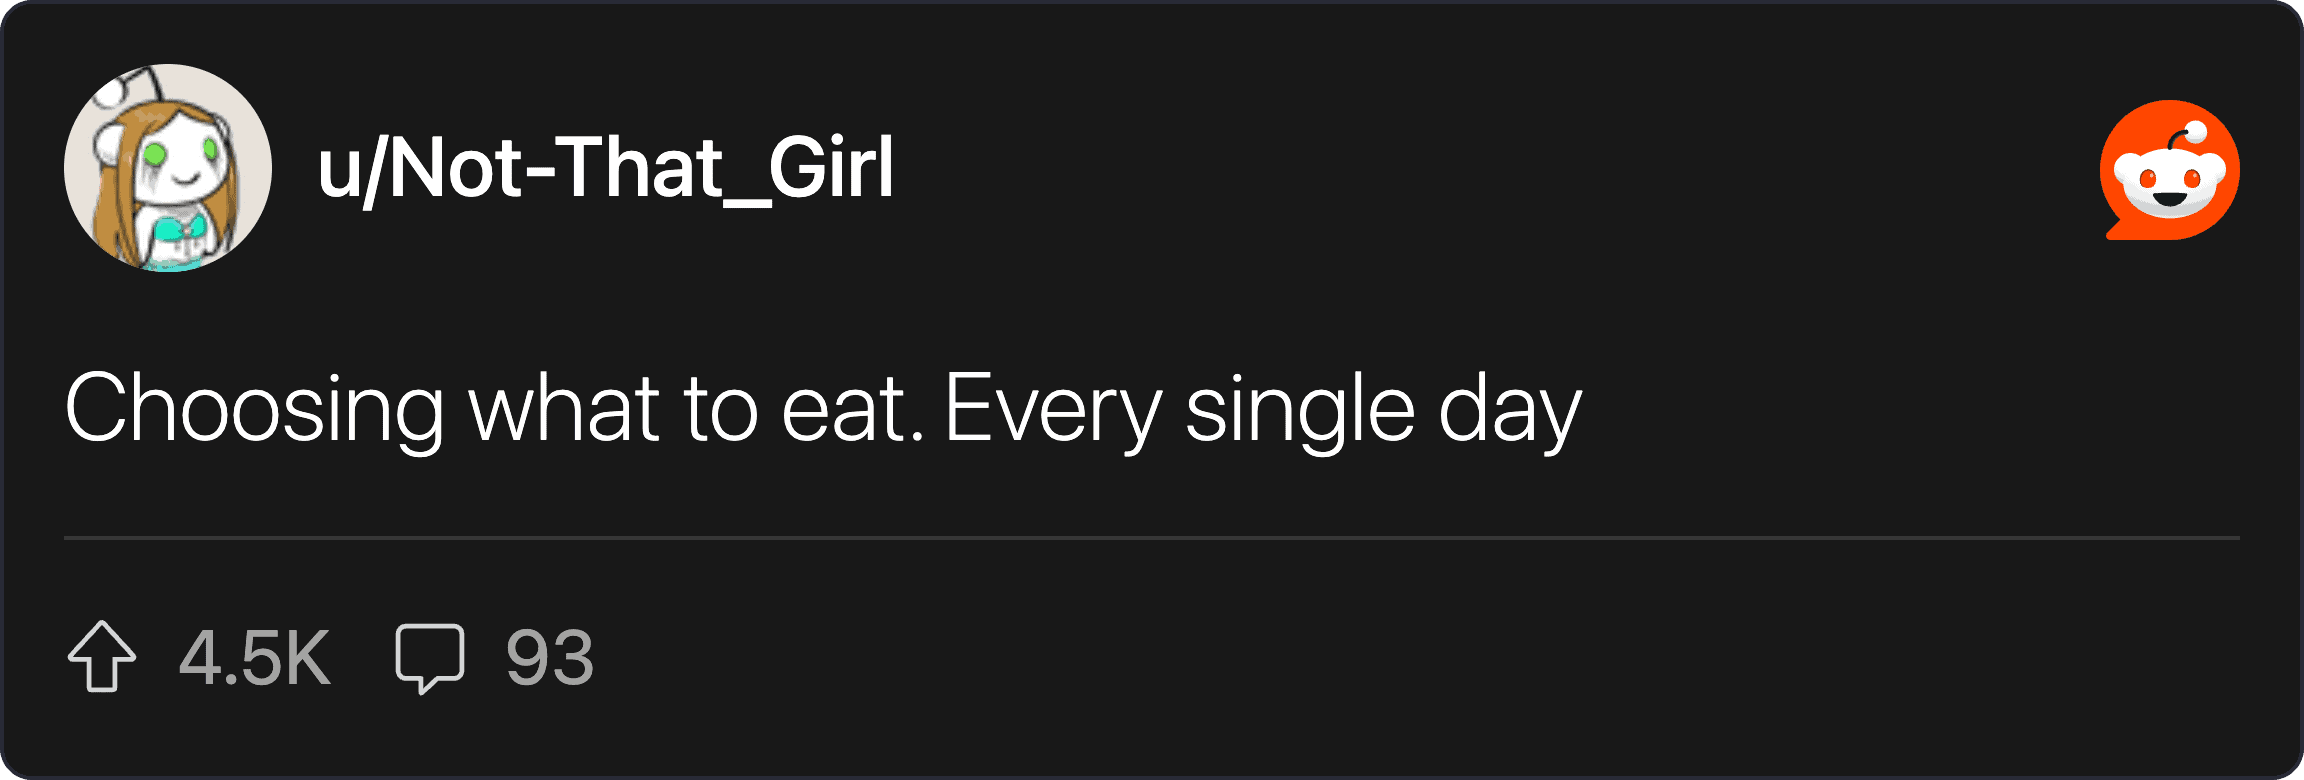Click the 4.5K upvote count
The height and width of the screenshot is (780, 2304).
tap(255, 658)
